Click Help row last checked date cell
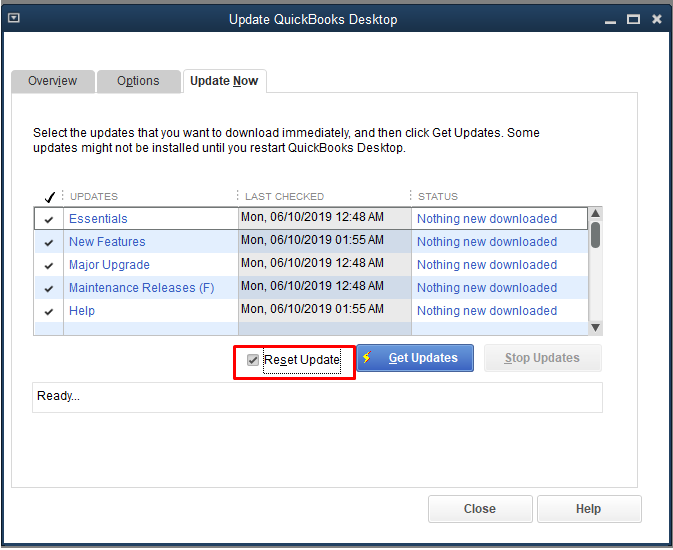This screenshot has height=550, width=673. [324, 310]
